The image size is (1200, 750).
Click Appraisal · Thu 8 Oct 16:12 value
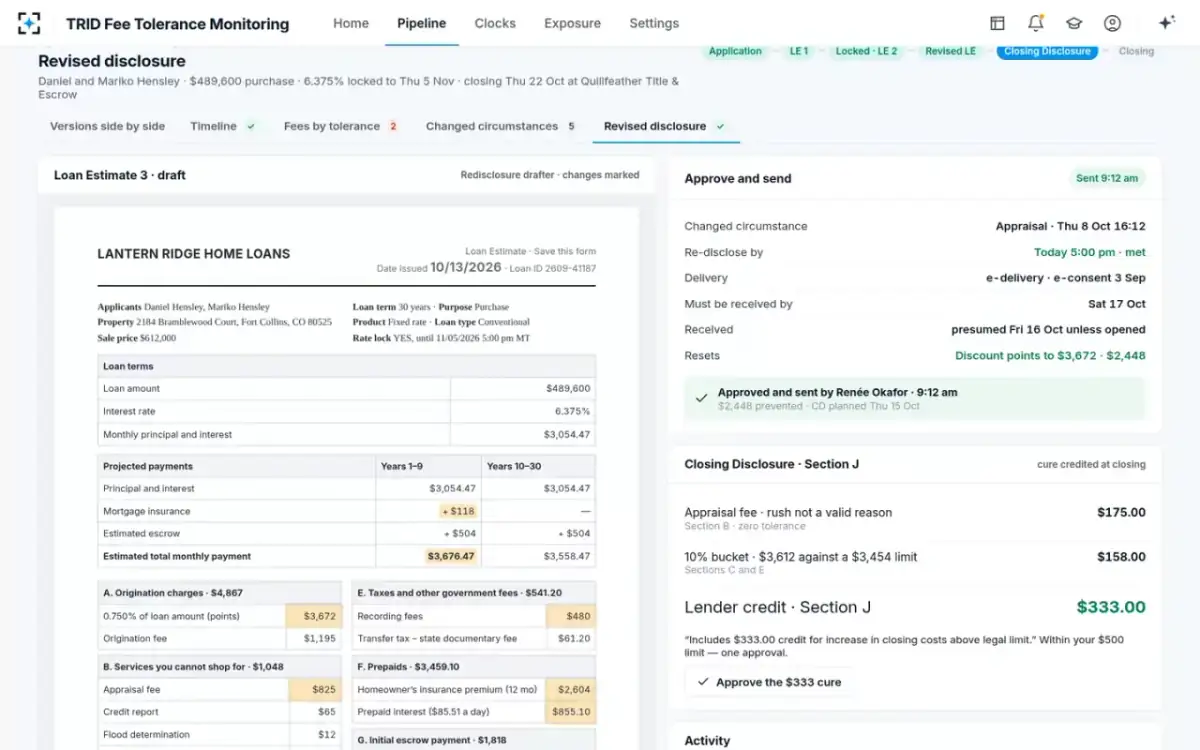tap(1070, 226)
